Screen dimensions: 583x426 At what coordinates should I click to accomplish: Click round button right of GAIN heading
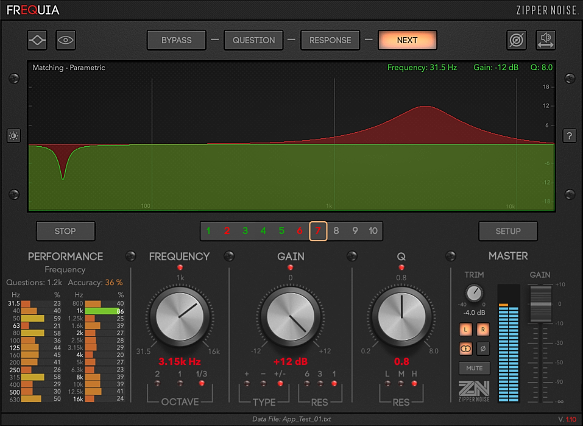tap(352, 256)
